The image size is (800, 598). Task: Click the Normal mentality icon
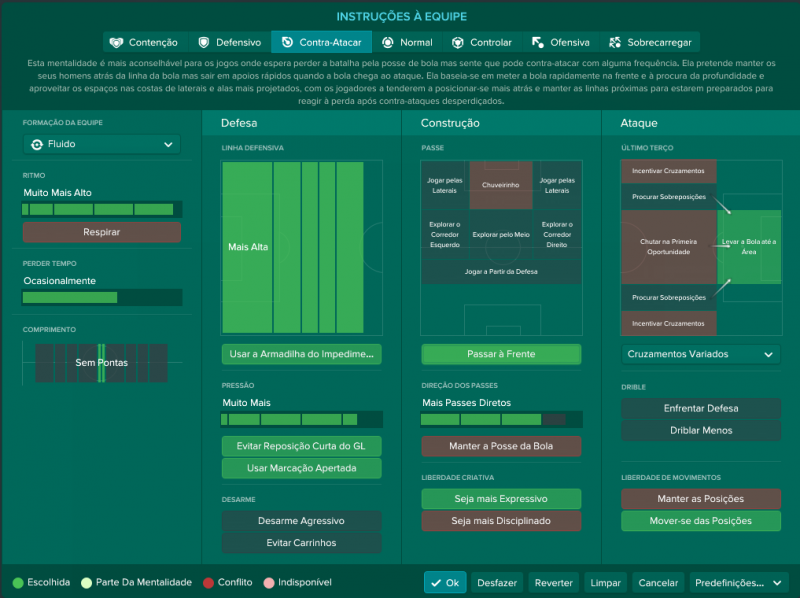(387, 43)
